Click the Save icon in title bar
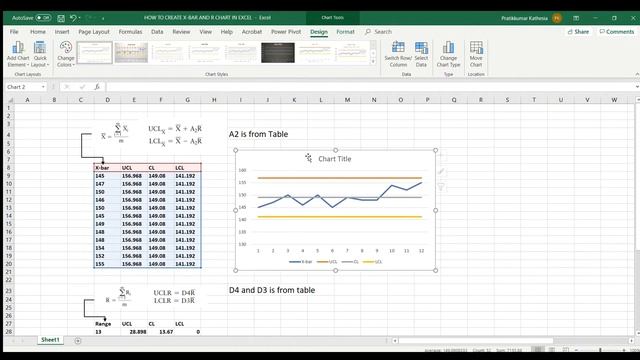 [x=61, y=18]
